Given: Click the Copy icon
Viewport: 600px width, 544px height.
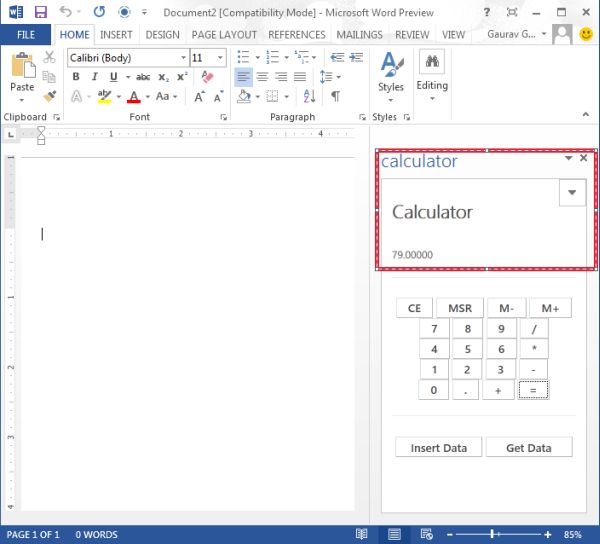Looking at the screenshot, I should tap(49, 77).
